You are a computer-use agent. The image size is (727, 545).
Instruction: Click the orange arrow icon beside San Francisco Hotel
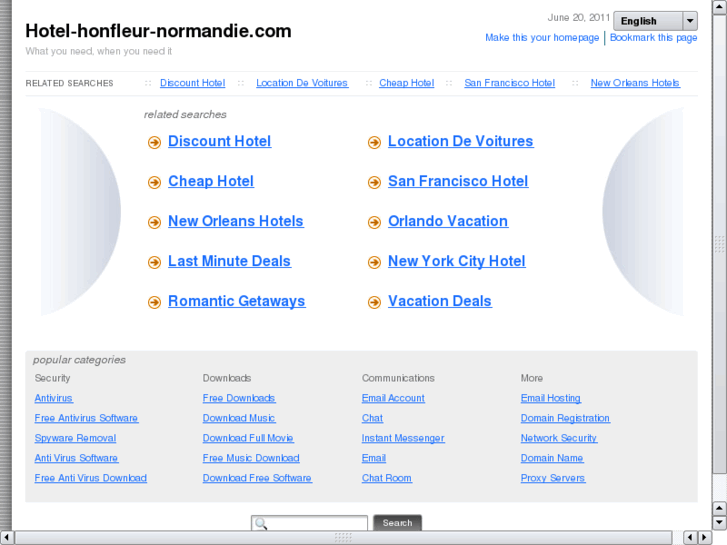coord(374,182)
